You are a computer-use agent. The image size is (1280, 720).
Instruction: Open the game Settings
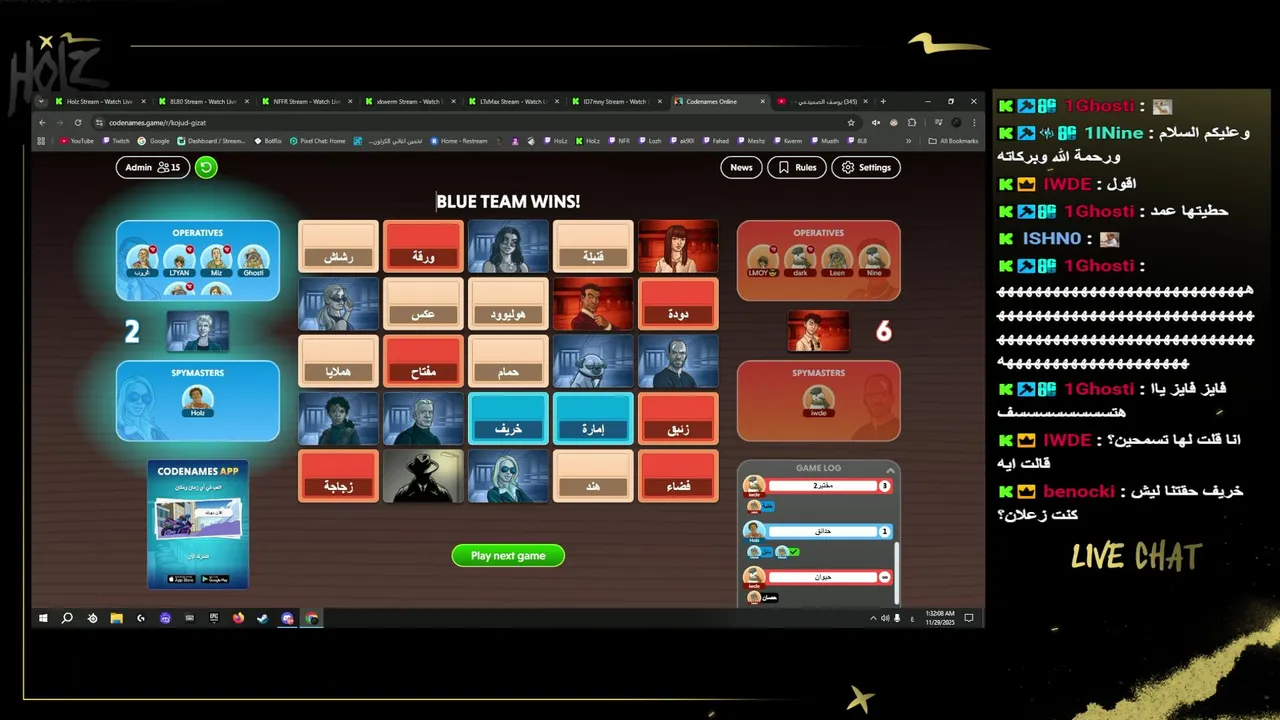866,167
